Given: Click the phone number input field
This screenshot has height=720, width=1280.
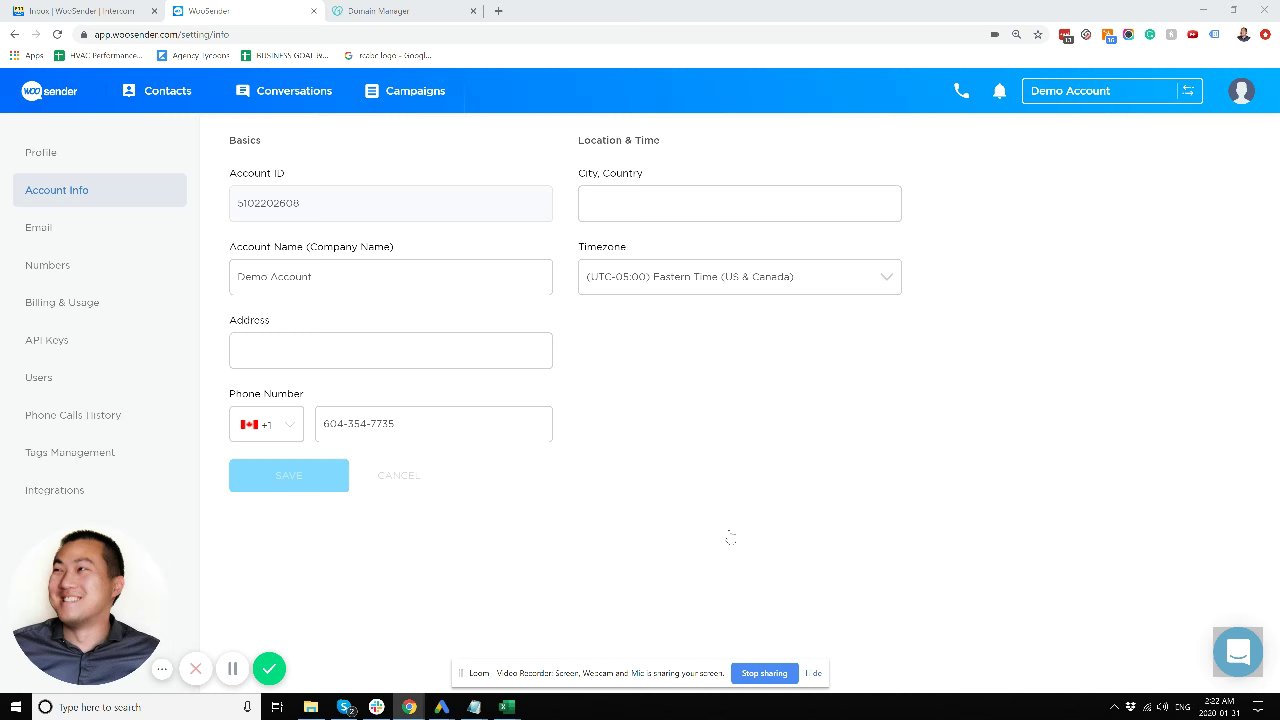Looking at the screenshot, I should pyautogui.click(x=433, y=424).
